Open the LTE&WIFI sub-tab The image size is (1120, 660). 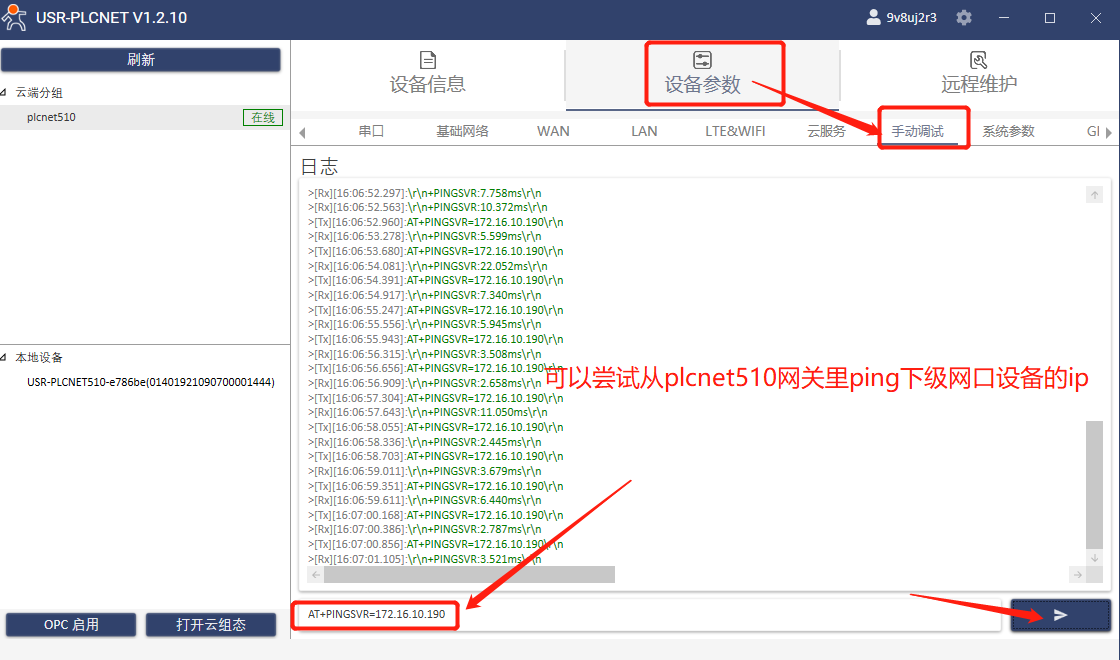(x=735, y=131)
